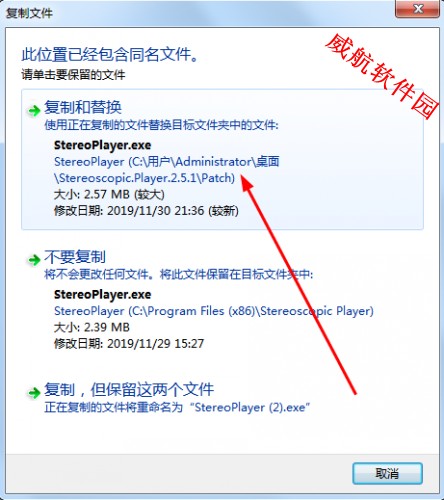The image size is (444, 500).
Task: Choose the 复制和替换 option heading
Action: (x=83, y=107)
